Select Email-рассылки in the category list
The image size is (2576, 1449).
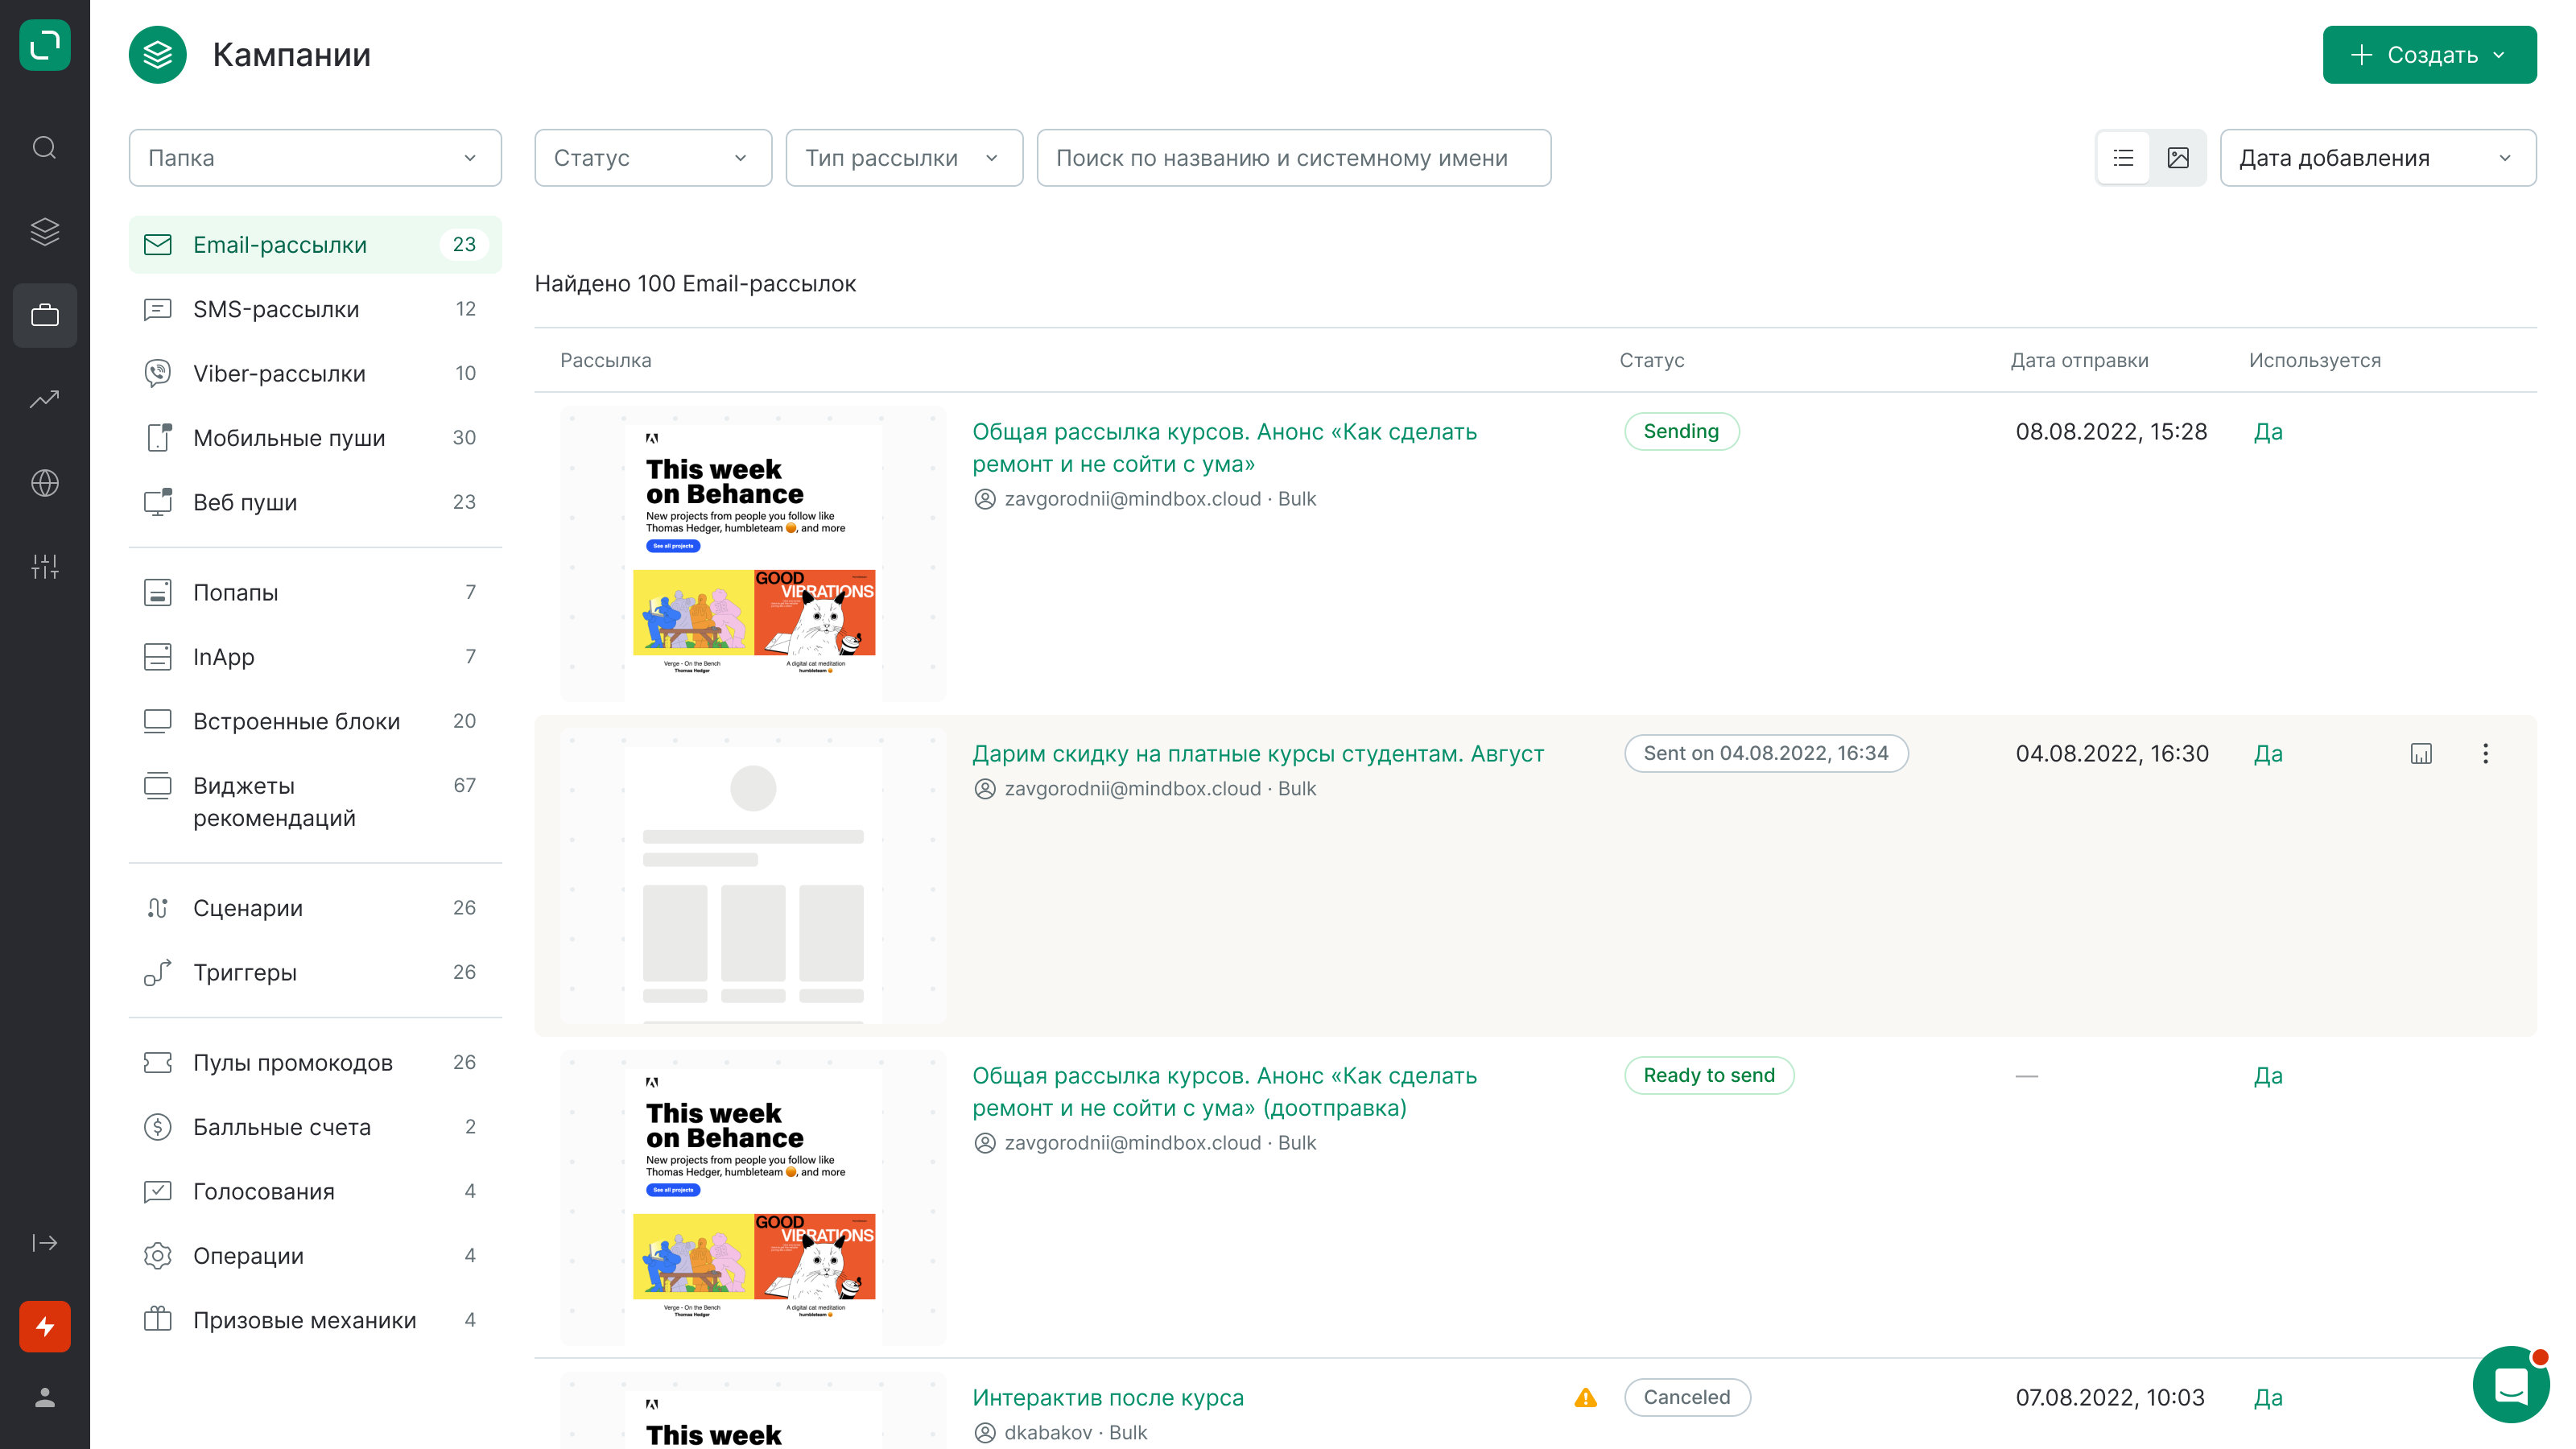coord(315,245)
